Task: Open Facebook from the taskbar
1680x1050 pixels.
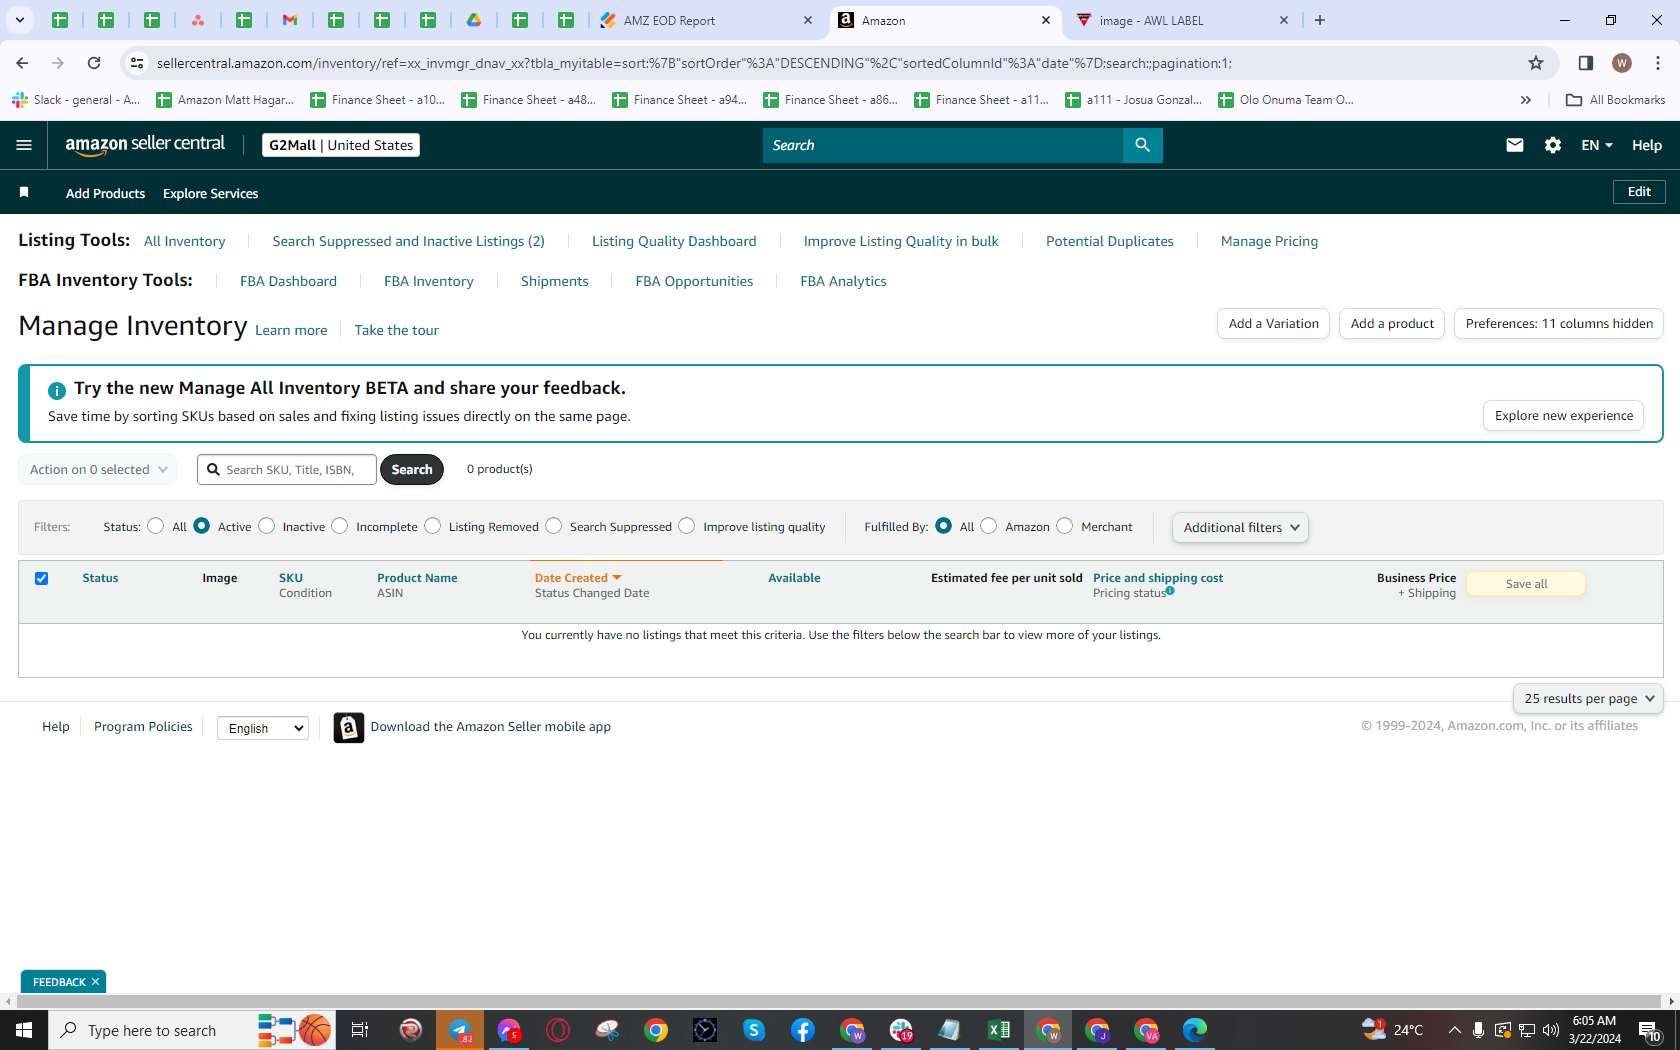Action: click(803, 1030)
